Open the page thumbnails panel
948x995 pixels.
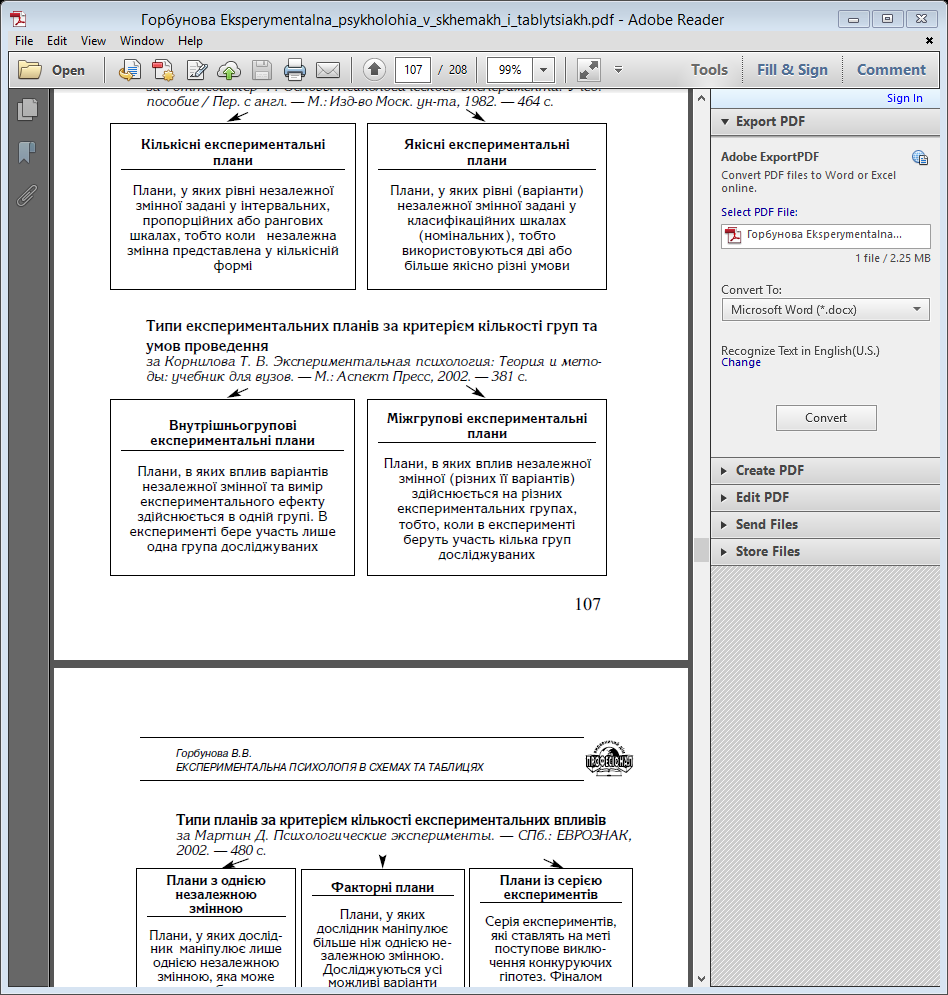coord(27,110)
